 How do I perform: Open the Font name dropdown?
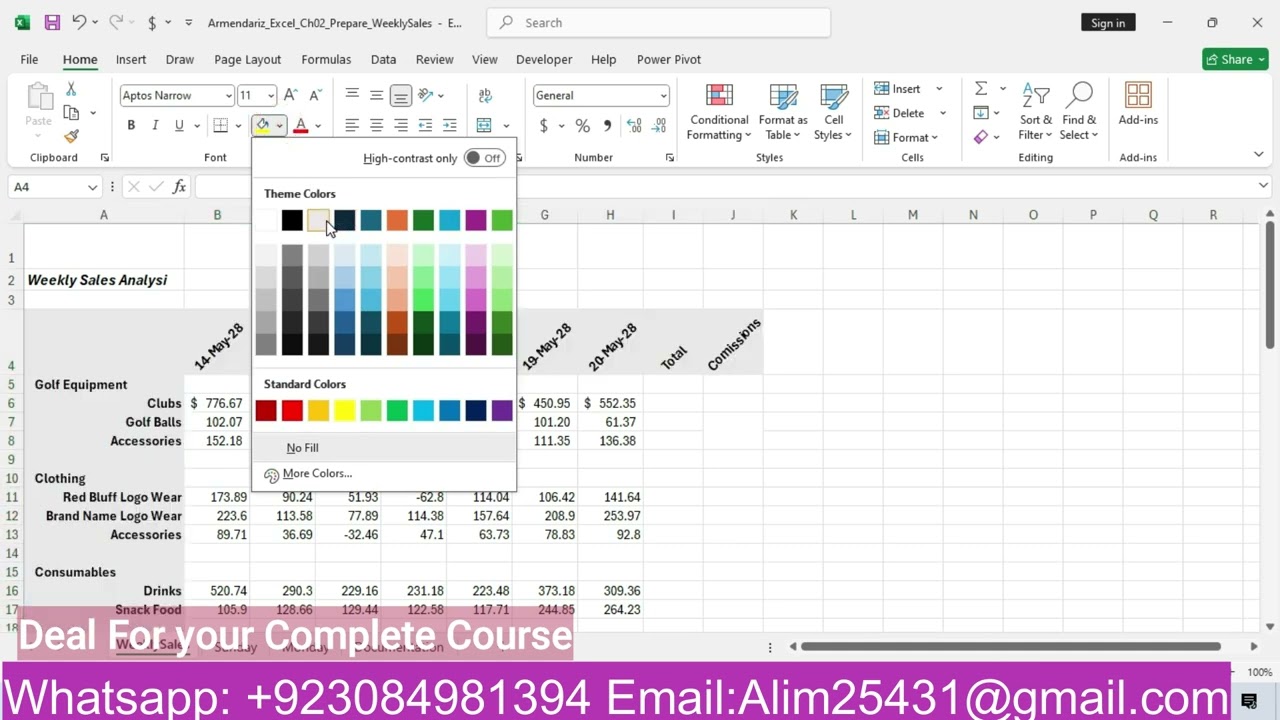click(x=228, y=95)
